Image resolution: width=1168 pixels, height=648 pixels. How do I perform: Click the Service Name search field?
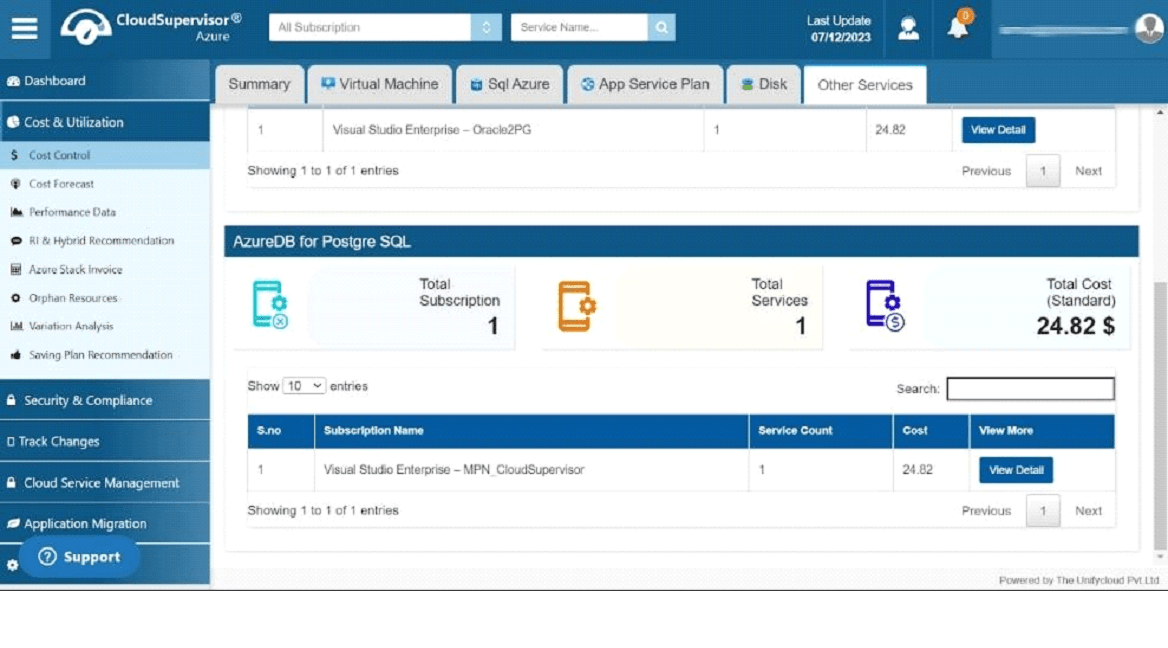pos(580,28)
